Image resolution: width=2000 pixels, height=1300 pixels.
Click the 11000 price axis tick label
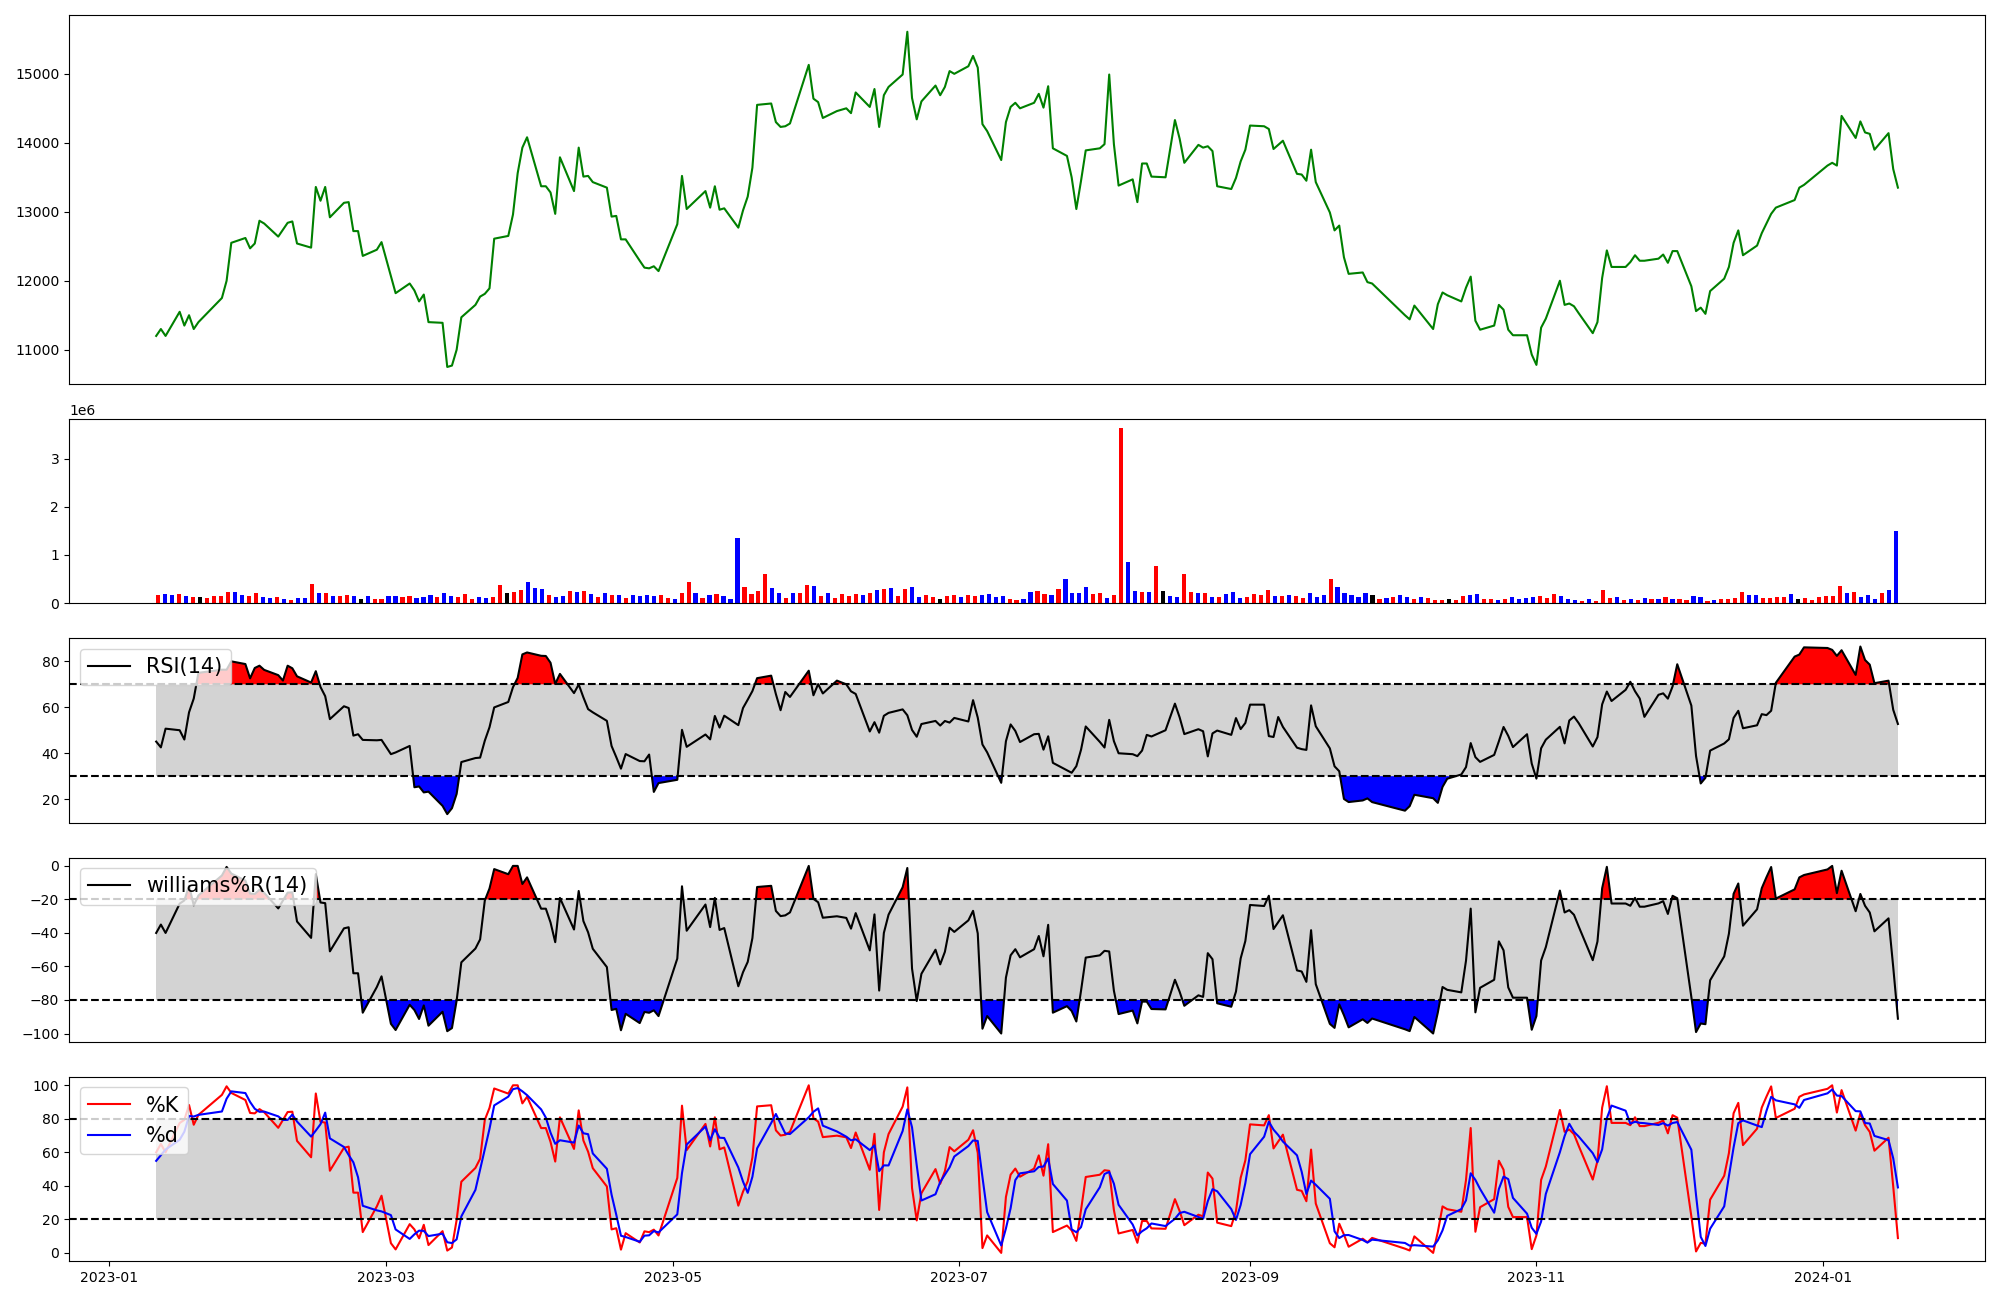38,350
